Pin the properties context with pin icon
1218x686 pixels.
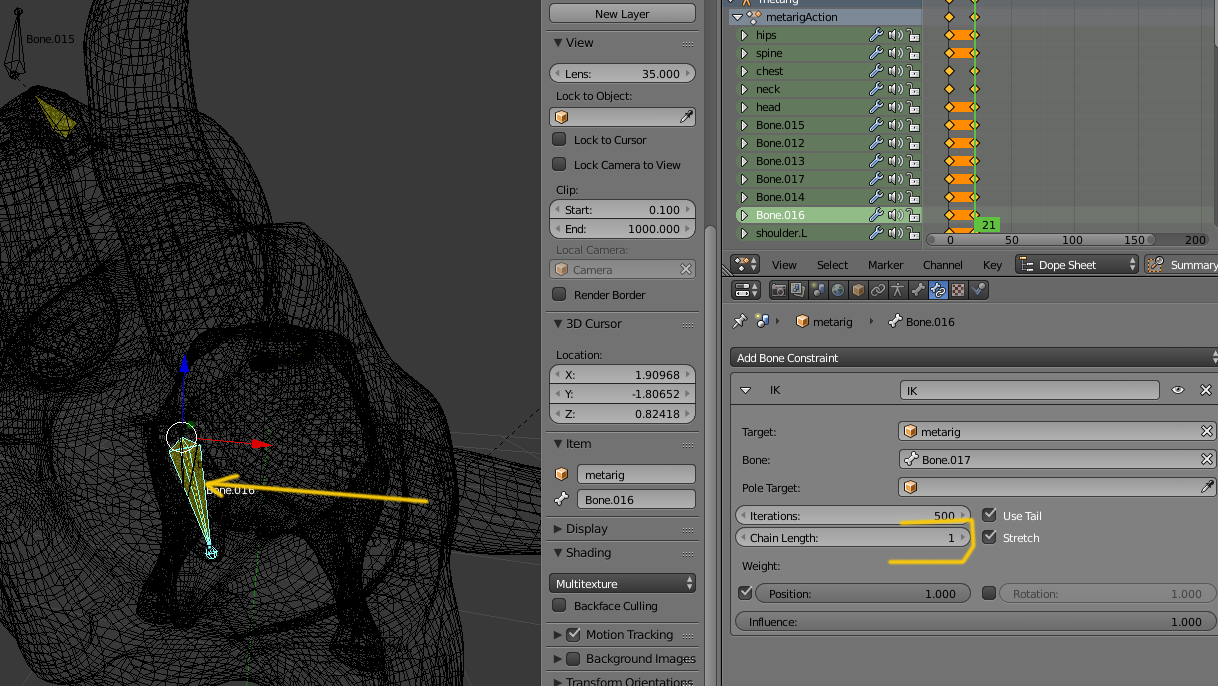pyautogui.click(x=739, y=322)
